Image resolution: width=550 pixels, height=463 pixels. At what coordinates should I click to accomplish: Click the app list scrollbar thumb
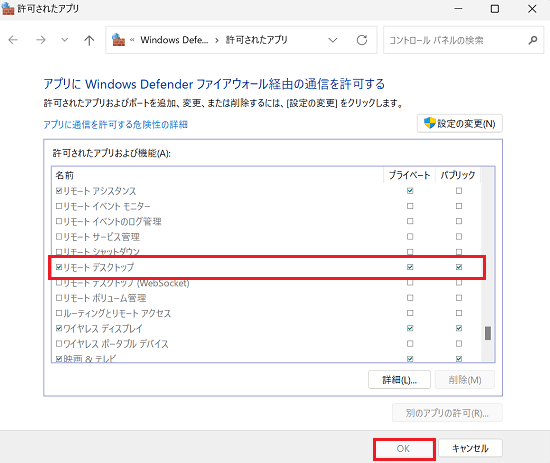pos(488,333)
